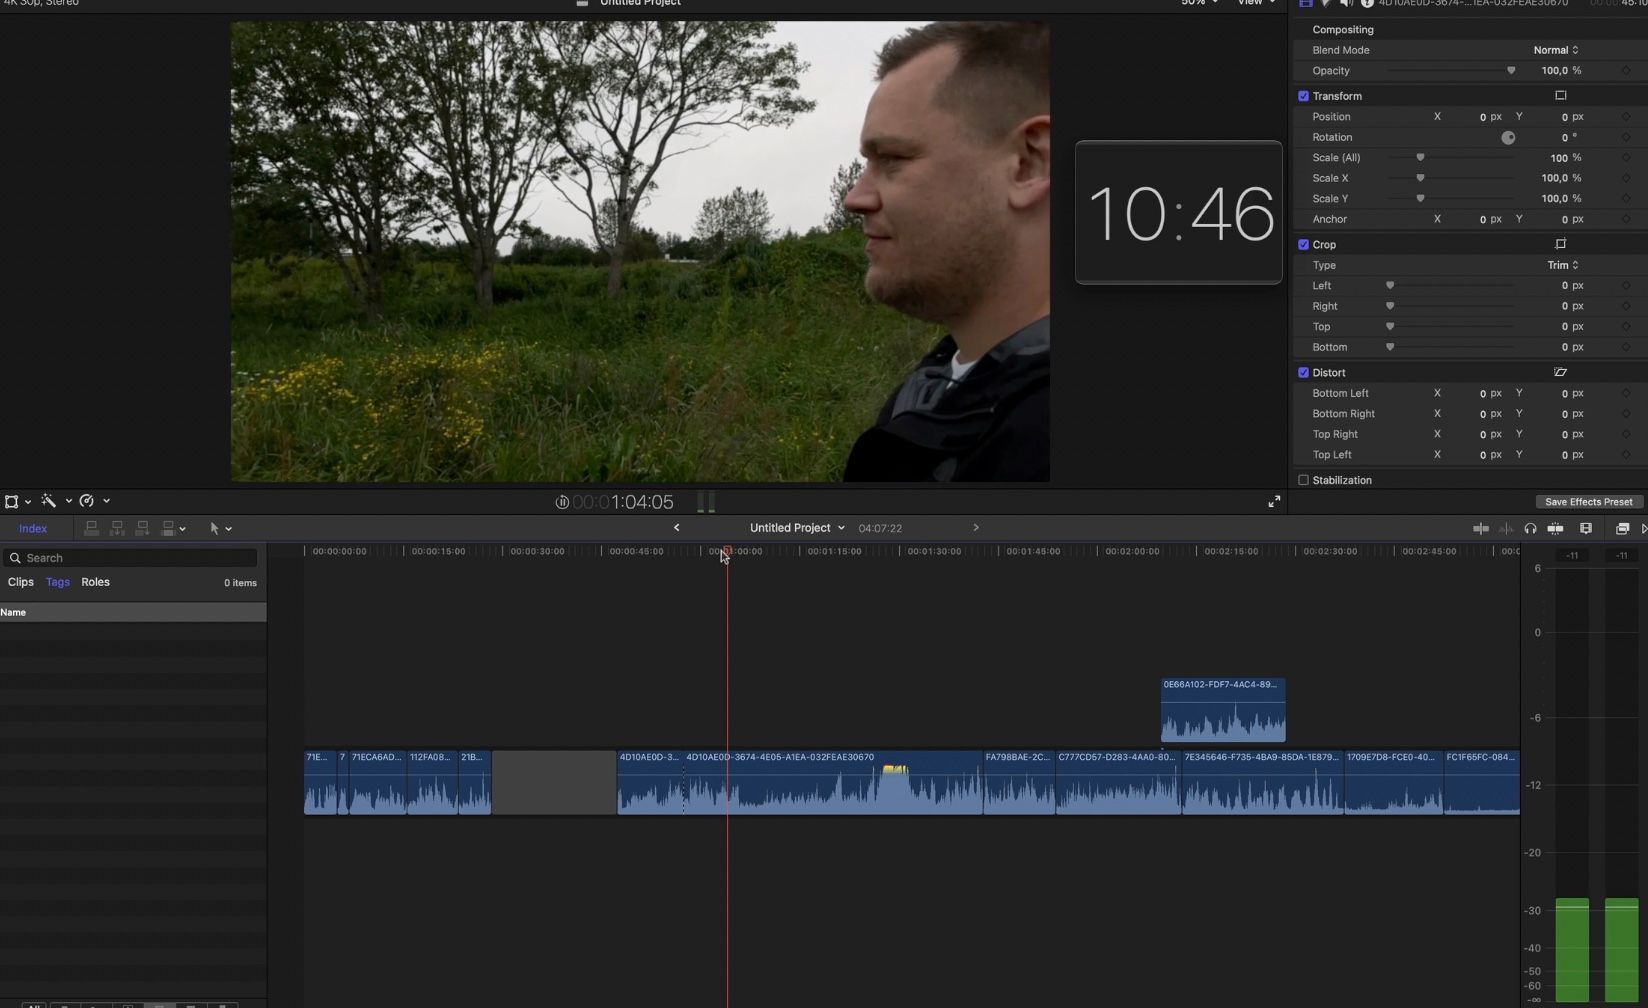Insert the selected clip at the playhead
Screen dimensions: 1648x1008
coord(117,528)
